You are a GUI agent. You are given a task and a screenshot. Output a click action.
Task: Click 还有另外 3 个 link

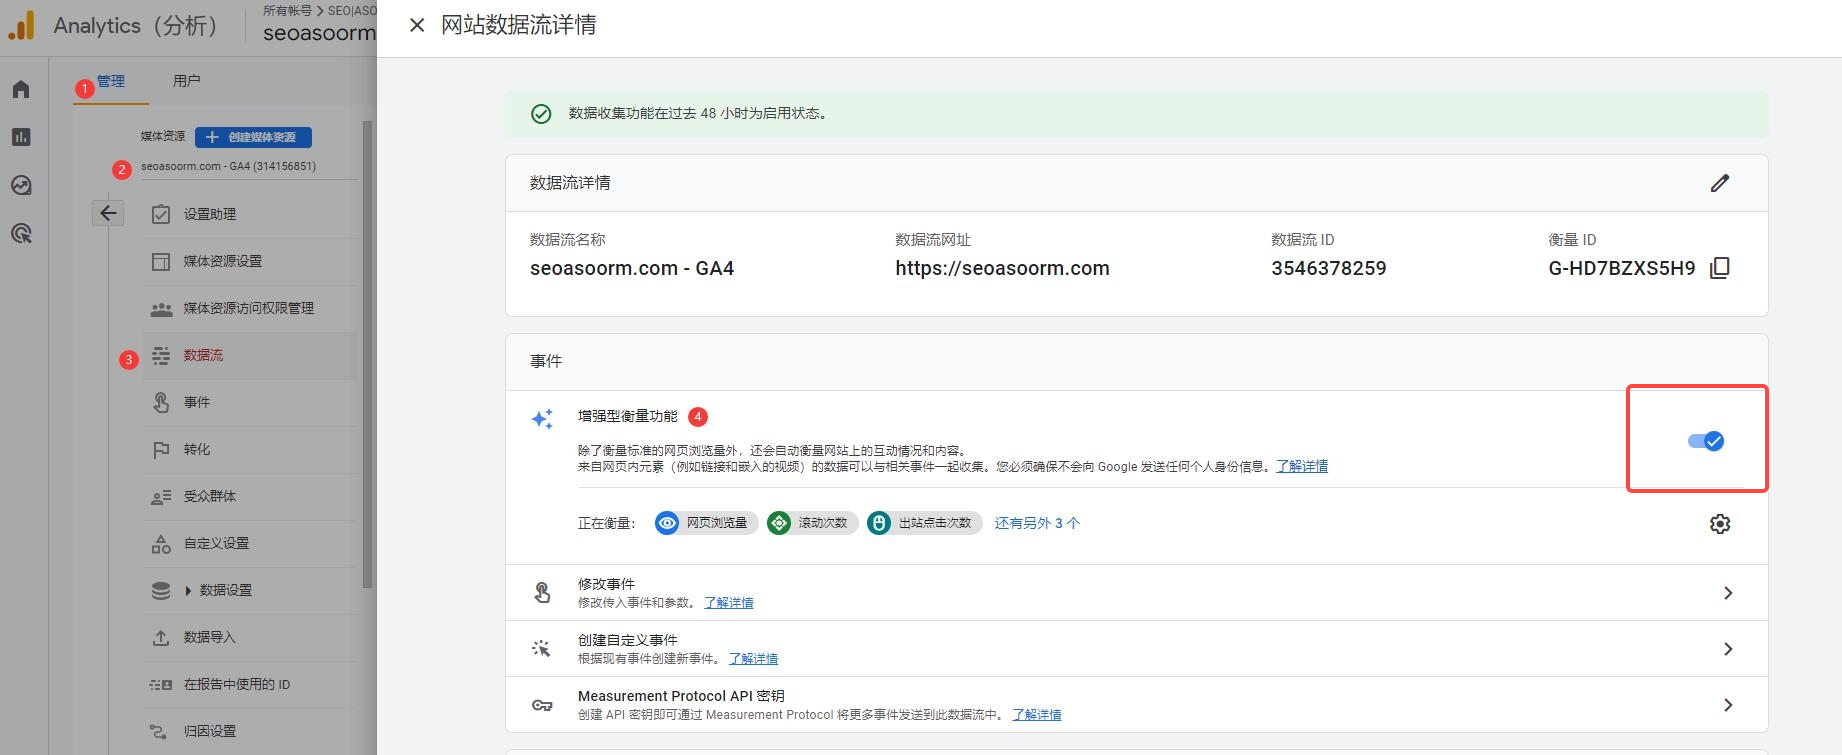(x=1036, y=523)
